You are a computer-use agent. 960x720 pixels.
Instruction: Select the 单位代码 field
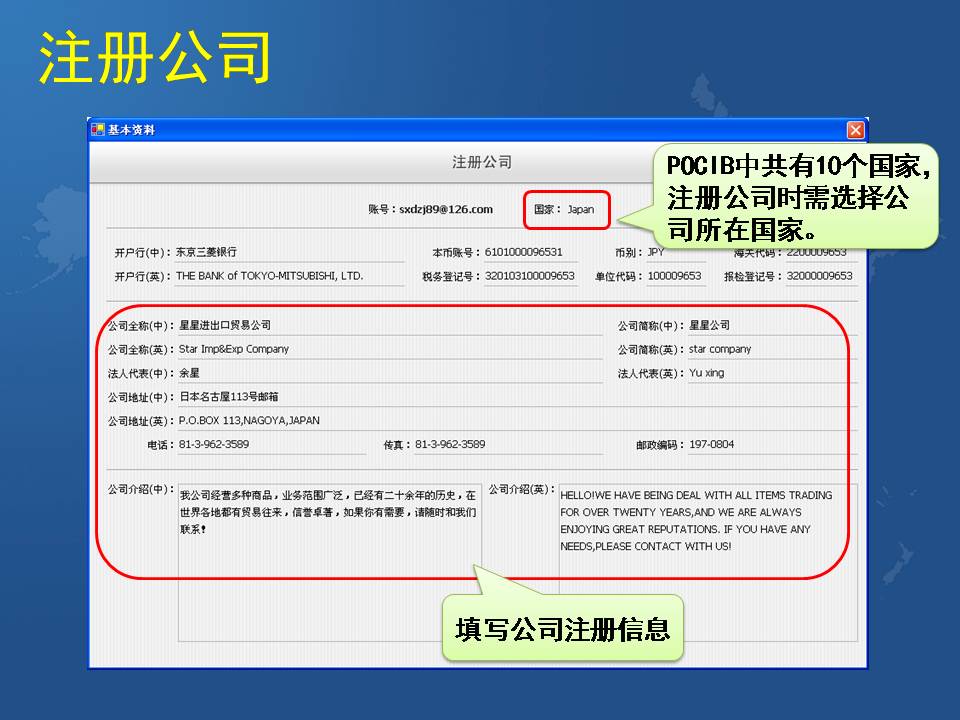point(675,276)
